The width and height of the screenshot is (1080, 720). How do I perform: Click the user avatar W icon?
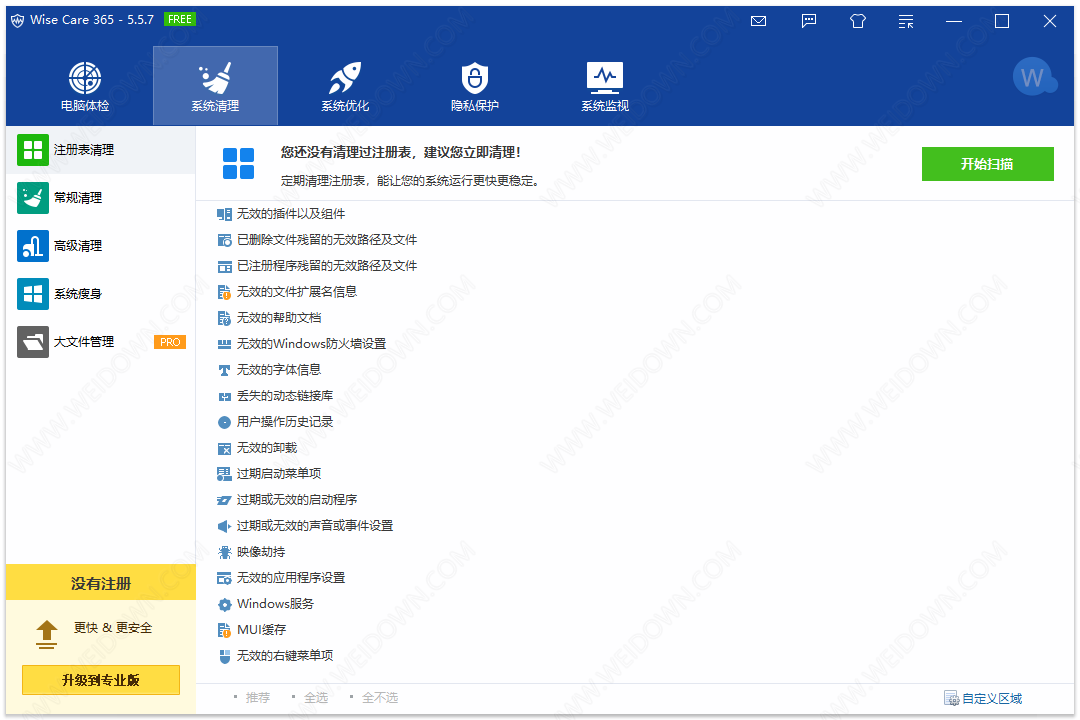click(x=1032, y=77)
